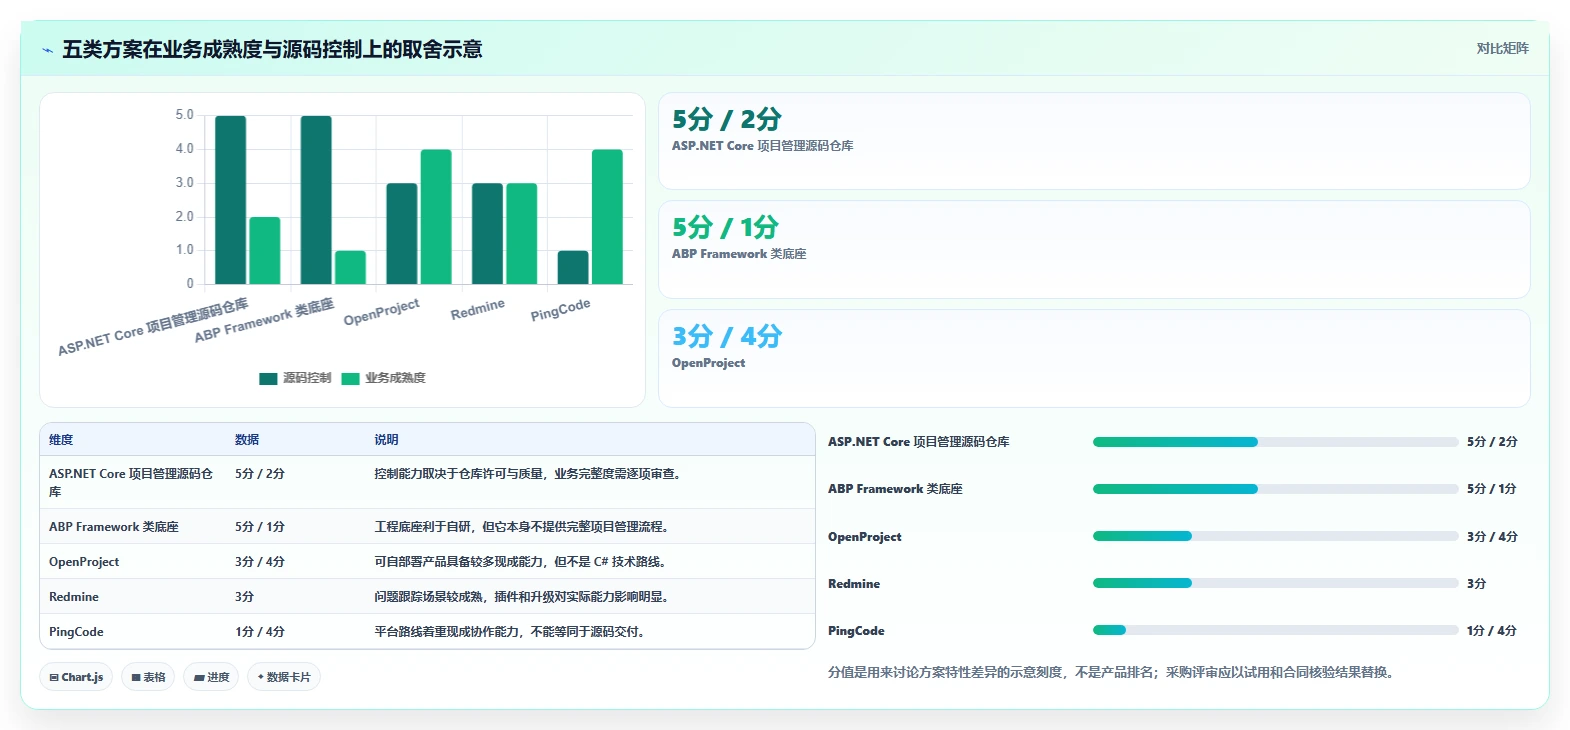Click the 1分 / 4分 value beside PingCode progress

[1492, 631]
